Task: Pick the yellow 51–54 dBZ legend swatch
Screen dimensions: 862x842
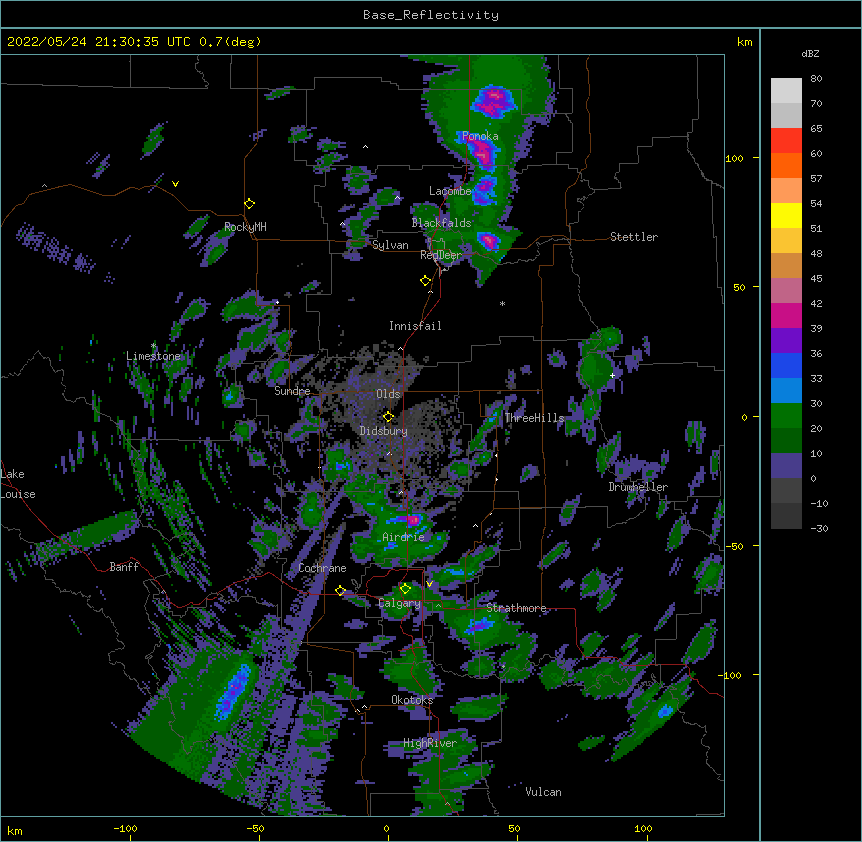Action: [786, 215]
